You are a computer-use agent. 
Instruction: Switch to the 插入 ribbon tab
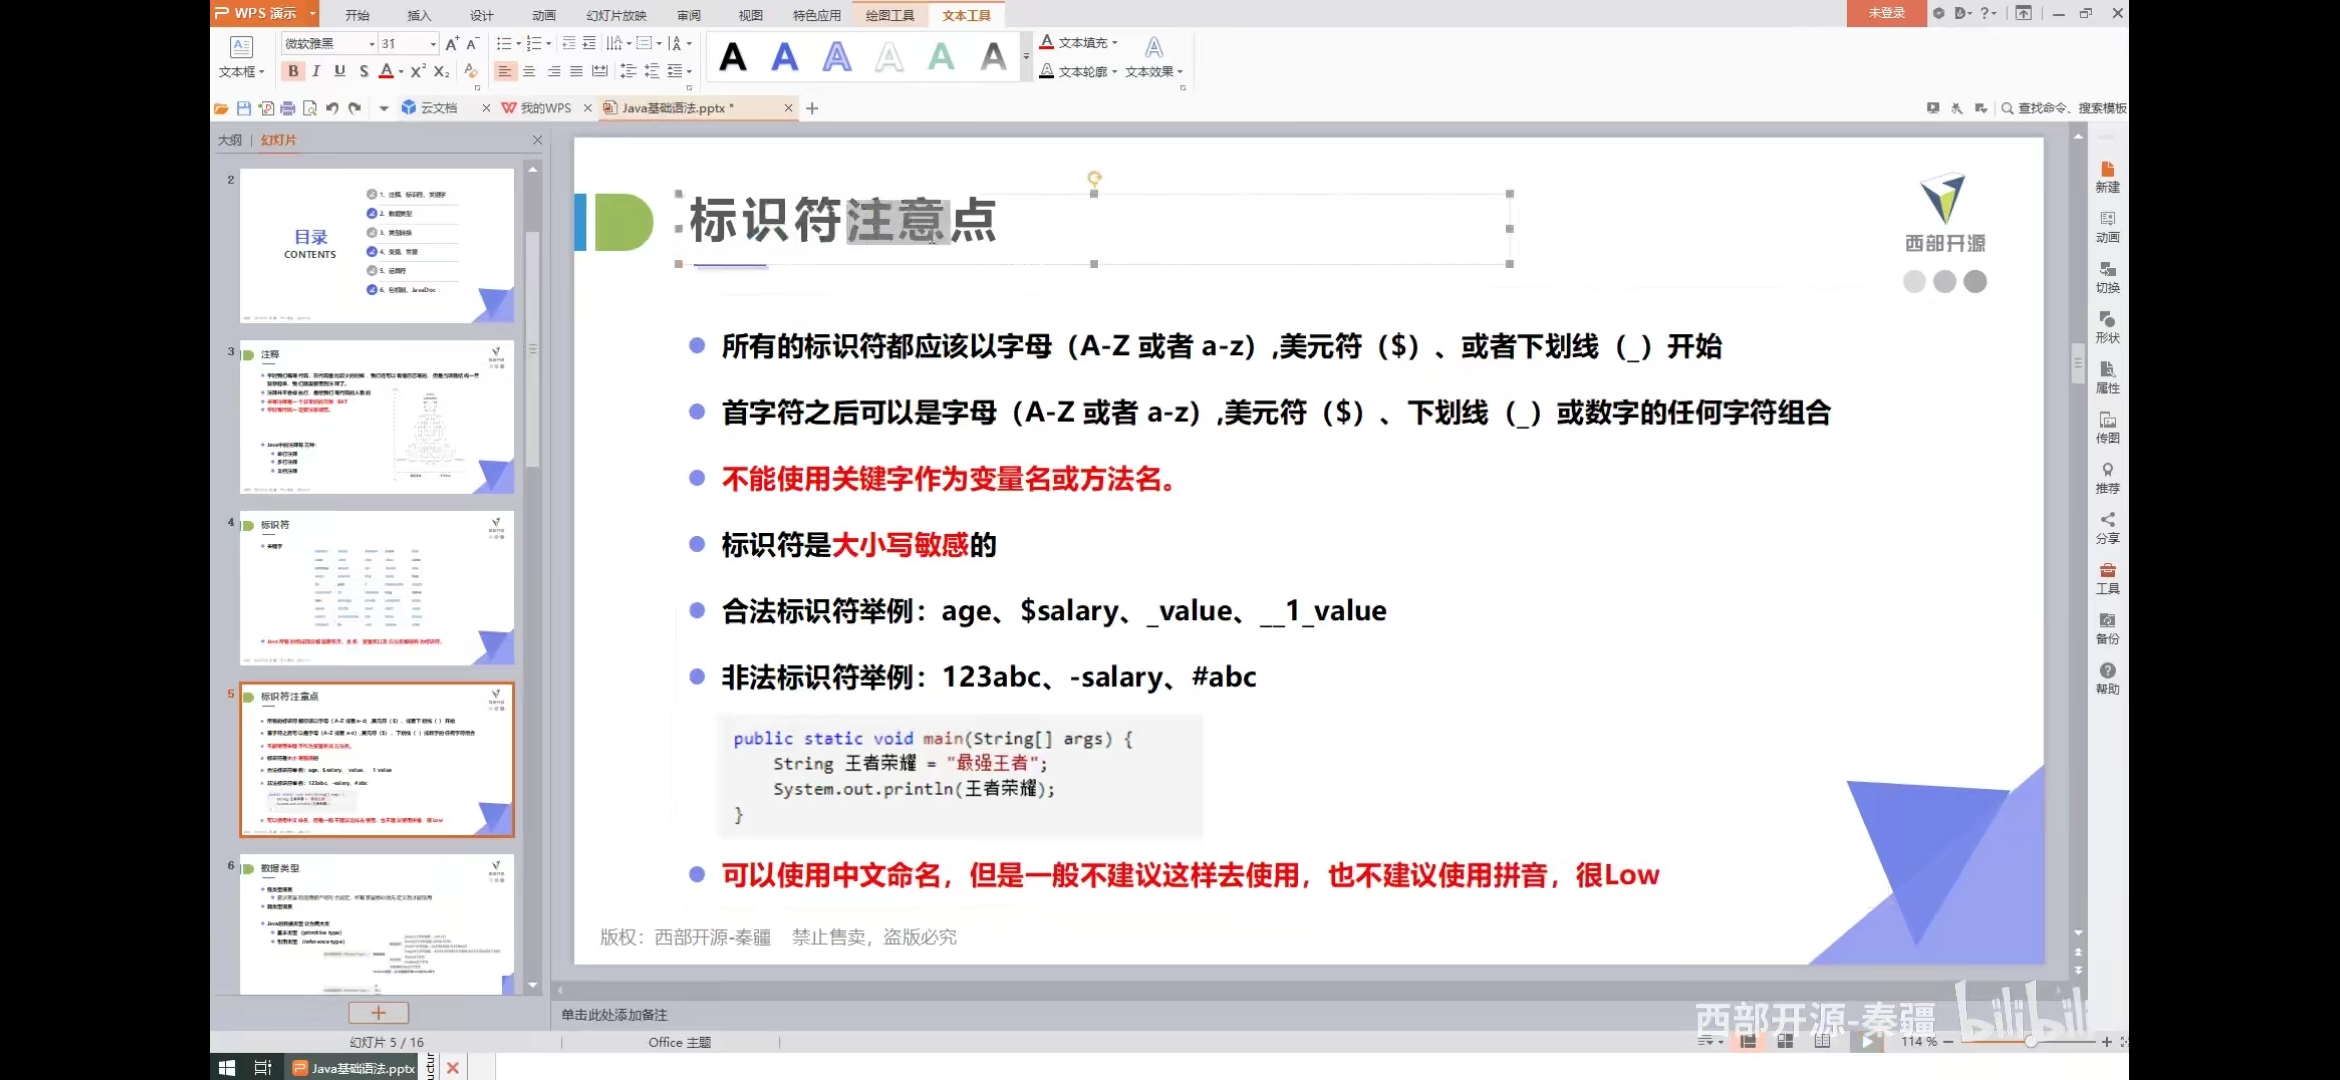(x=419, y=15)
